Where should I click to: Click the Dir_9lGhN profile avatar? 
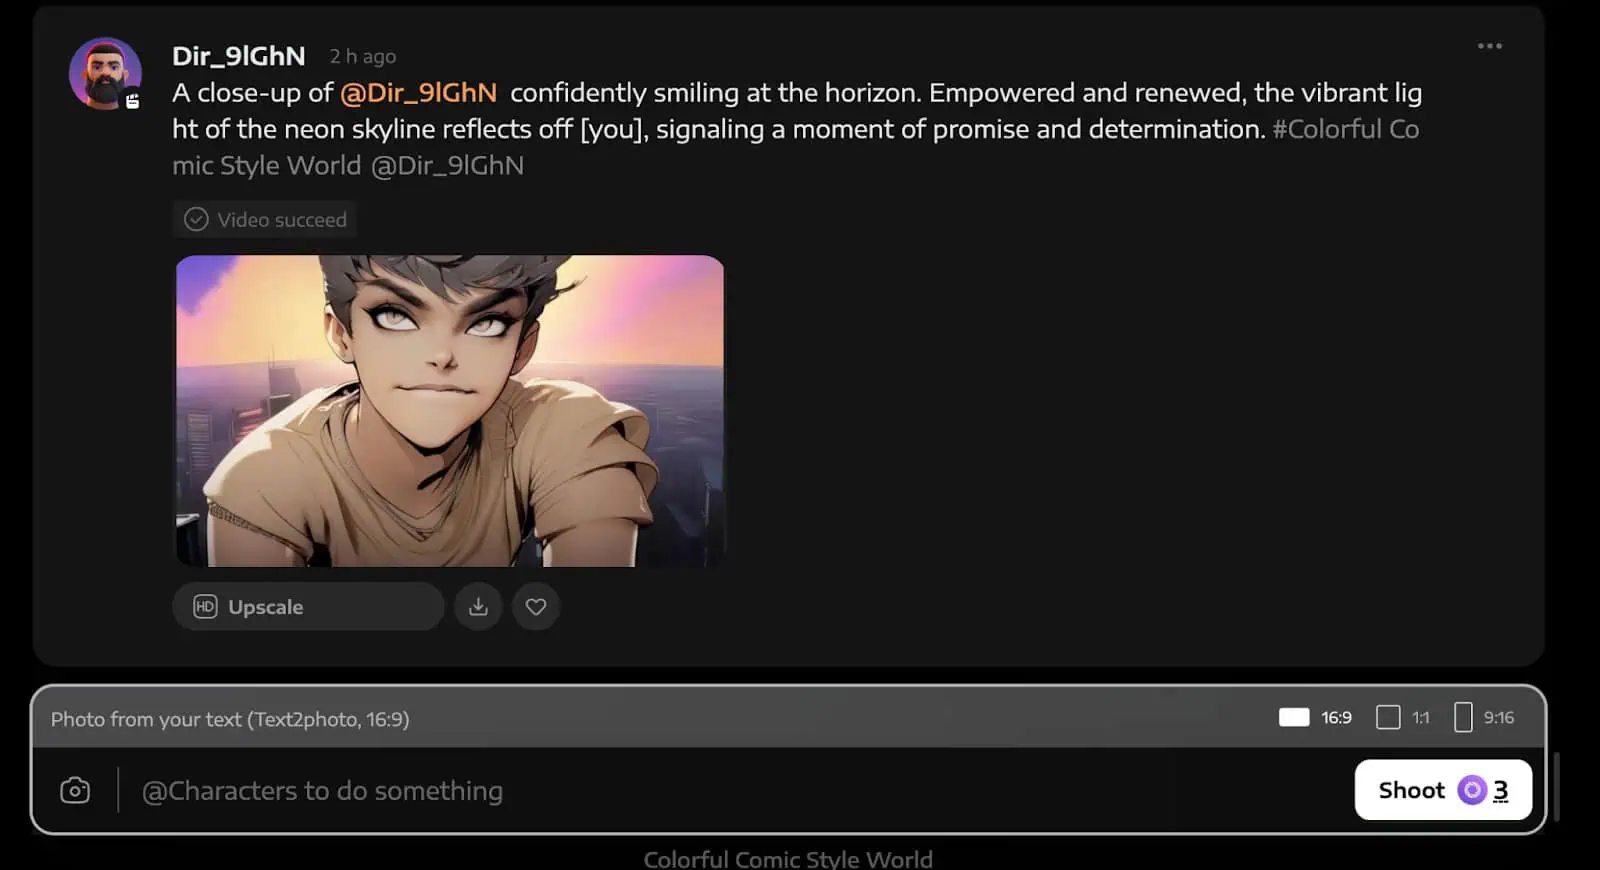[x=105, y=74]
